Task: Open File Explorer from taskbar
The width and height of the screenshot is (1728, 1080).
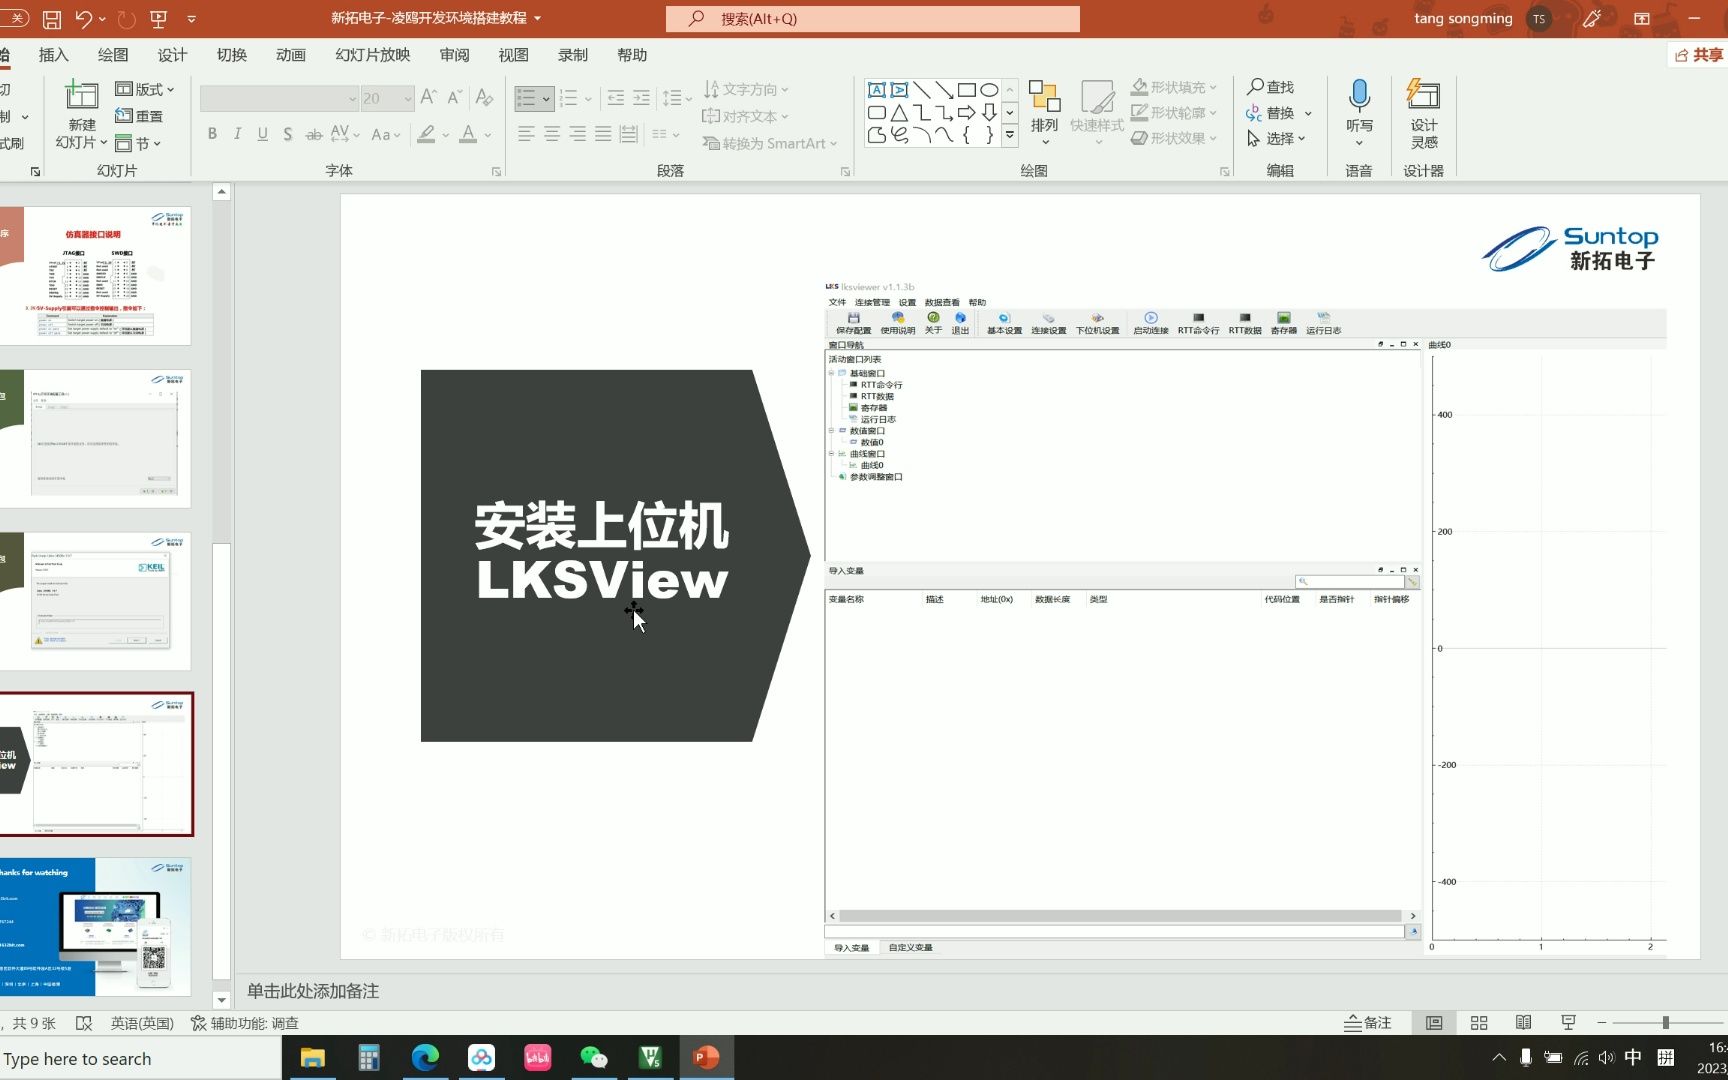Action: point(313,1057)
